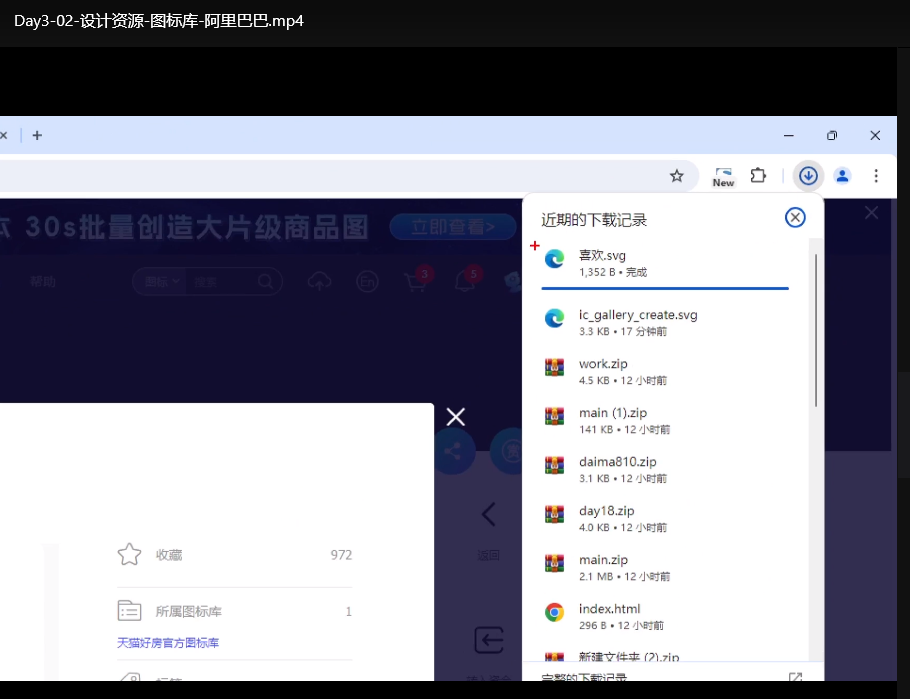Viewport: 910px width, 699px height.
Task: Click download popup scrollbar thumb
Action: coord(815,330)
